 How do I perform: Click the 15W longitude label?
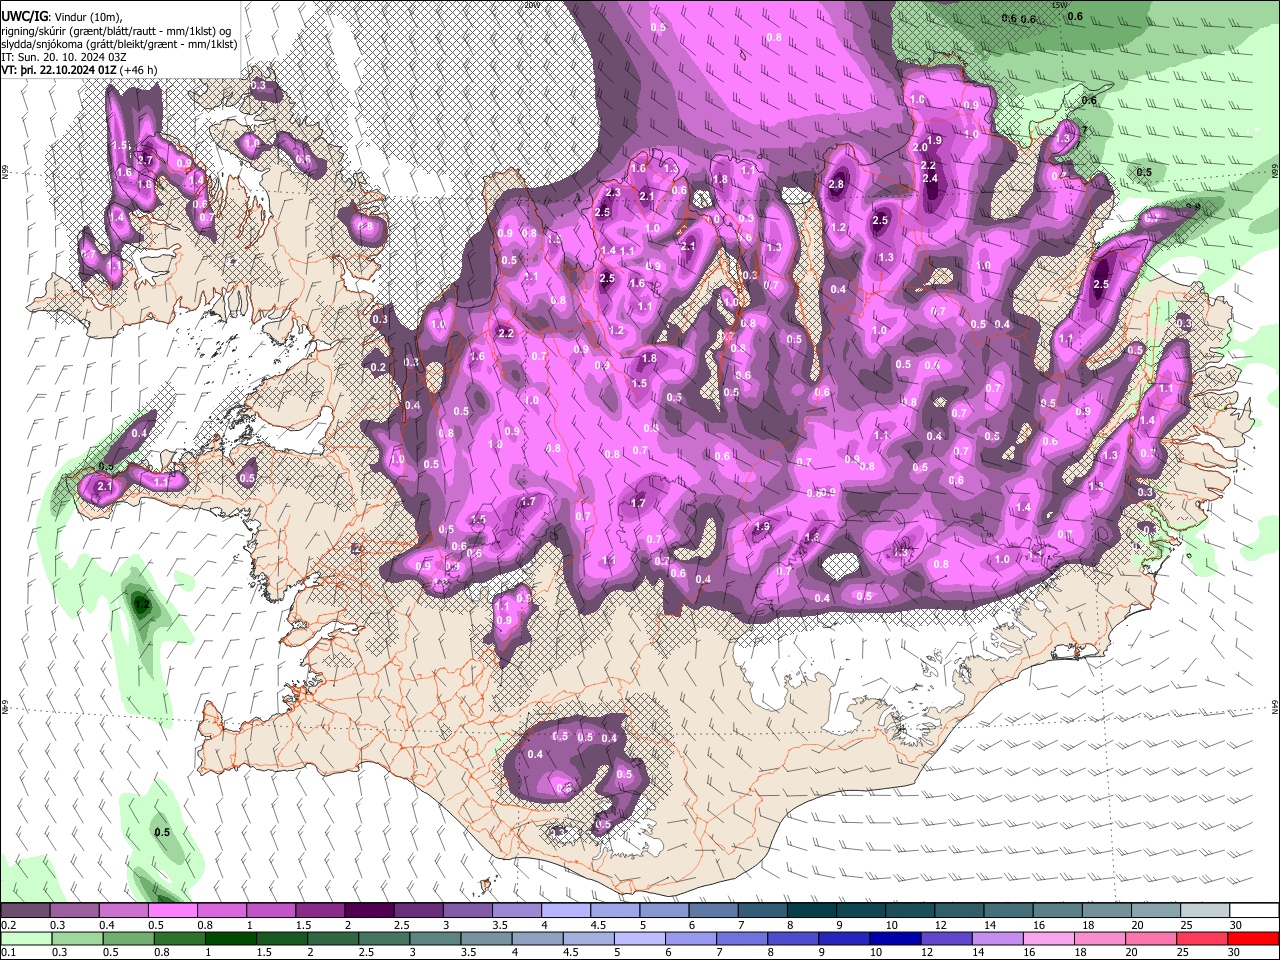(x=1059, y=5)
